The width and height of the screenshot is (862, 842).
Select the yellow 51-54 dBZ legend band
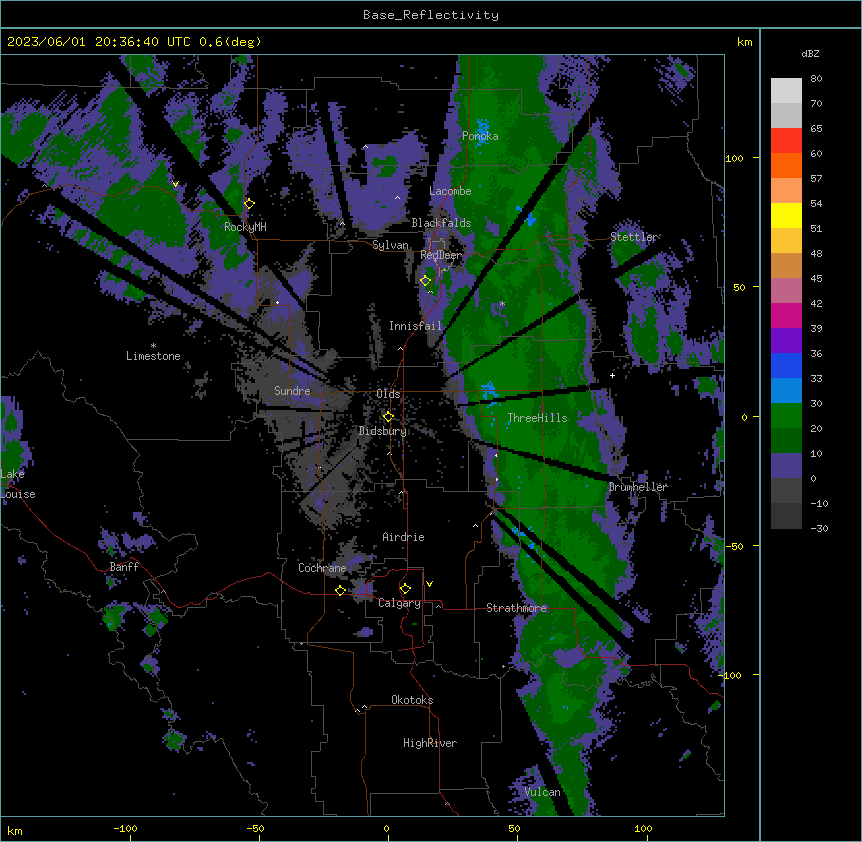pyautogui.click(x=786, y=215)
